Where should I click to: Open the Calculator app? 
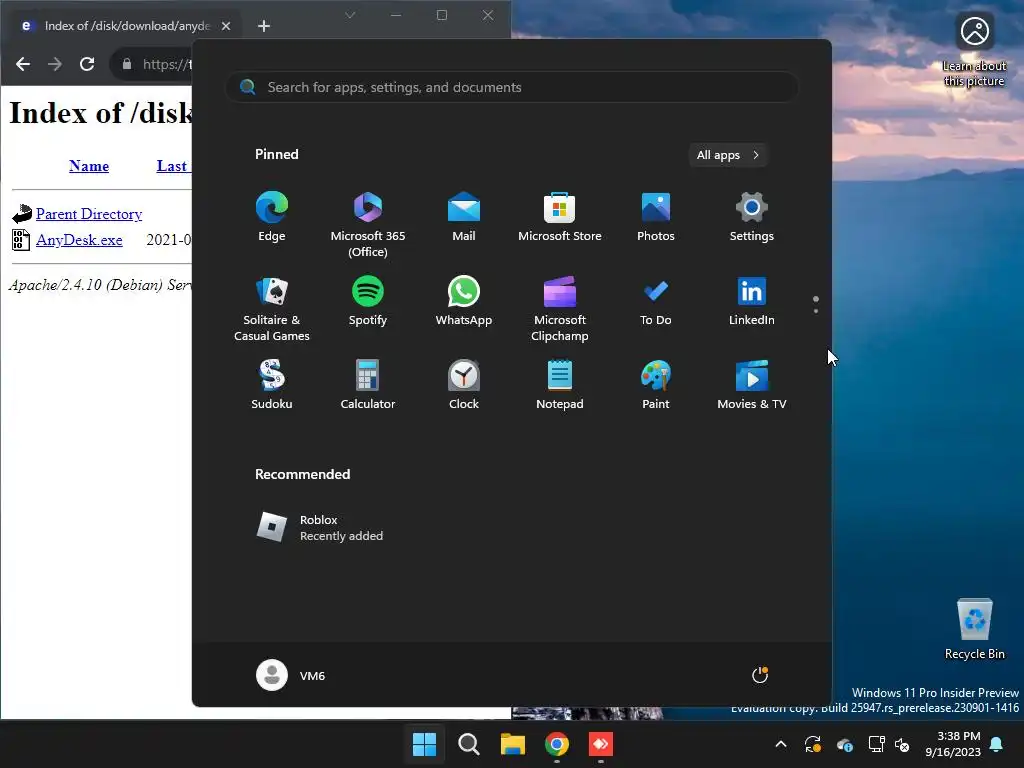(x=368, y=385)
